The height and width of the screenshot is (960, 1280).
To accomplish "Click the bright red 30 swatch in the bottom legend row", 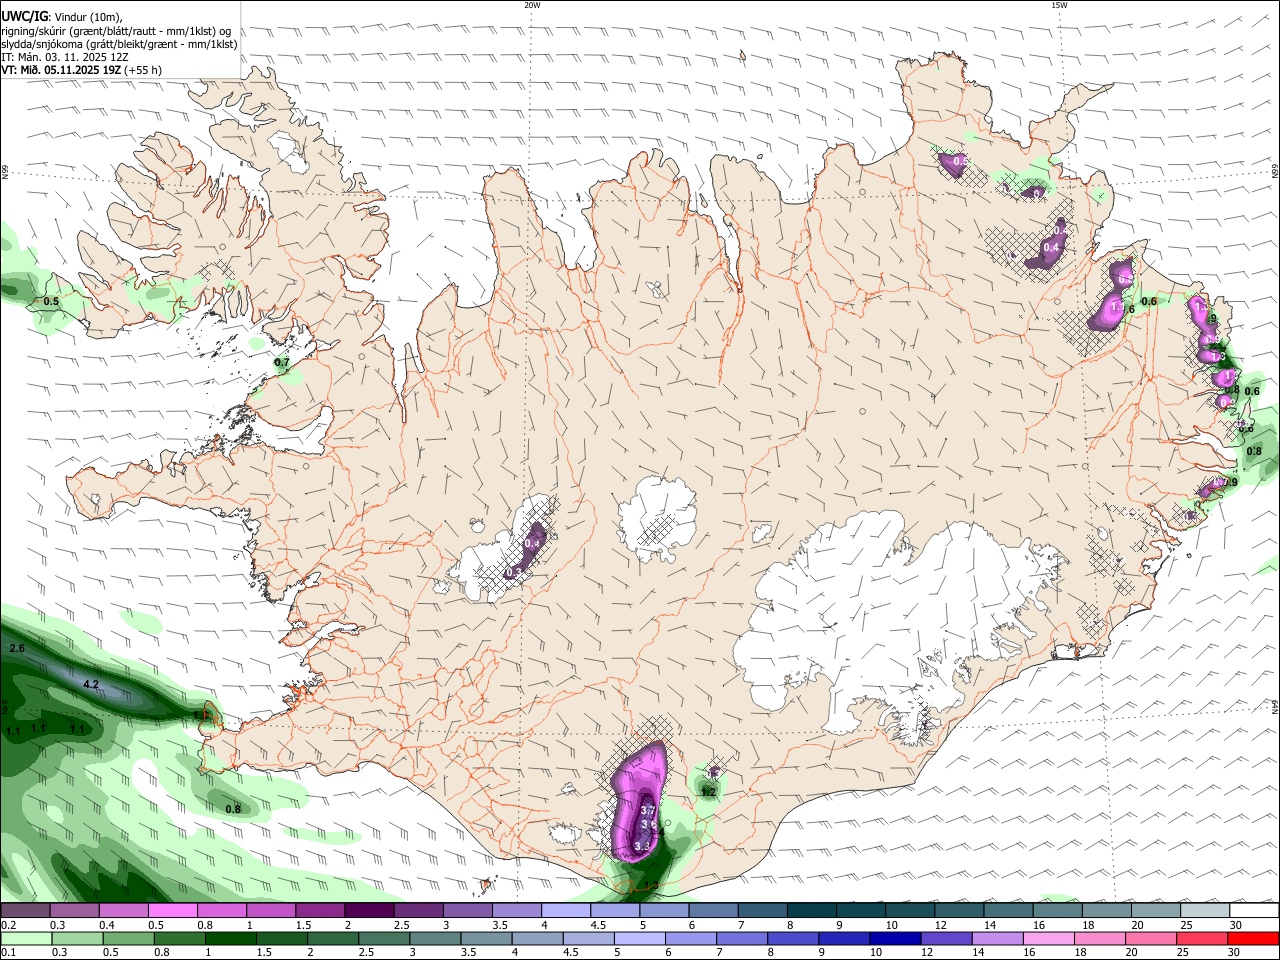I will click(1254, 939).
